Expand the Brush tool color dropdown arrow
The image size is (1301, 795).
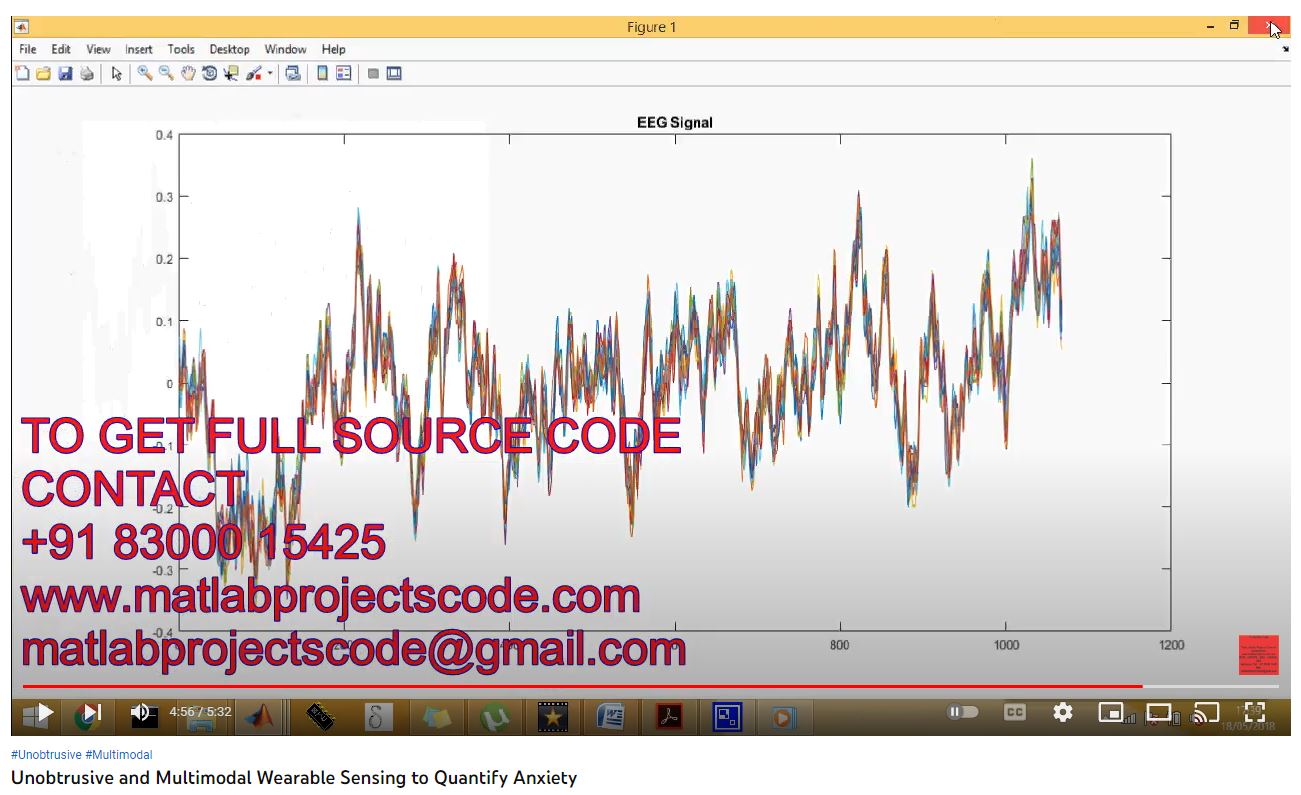(270, 73)
